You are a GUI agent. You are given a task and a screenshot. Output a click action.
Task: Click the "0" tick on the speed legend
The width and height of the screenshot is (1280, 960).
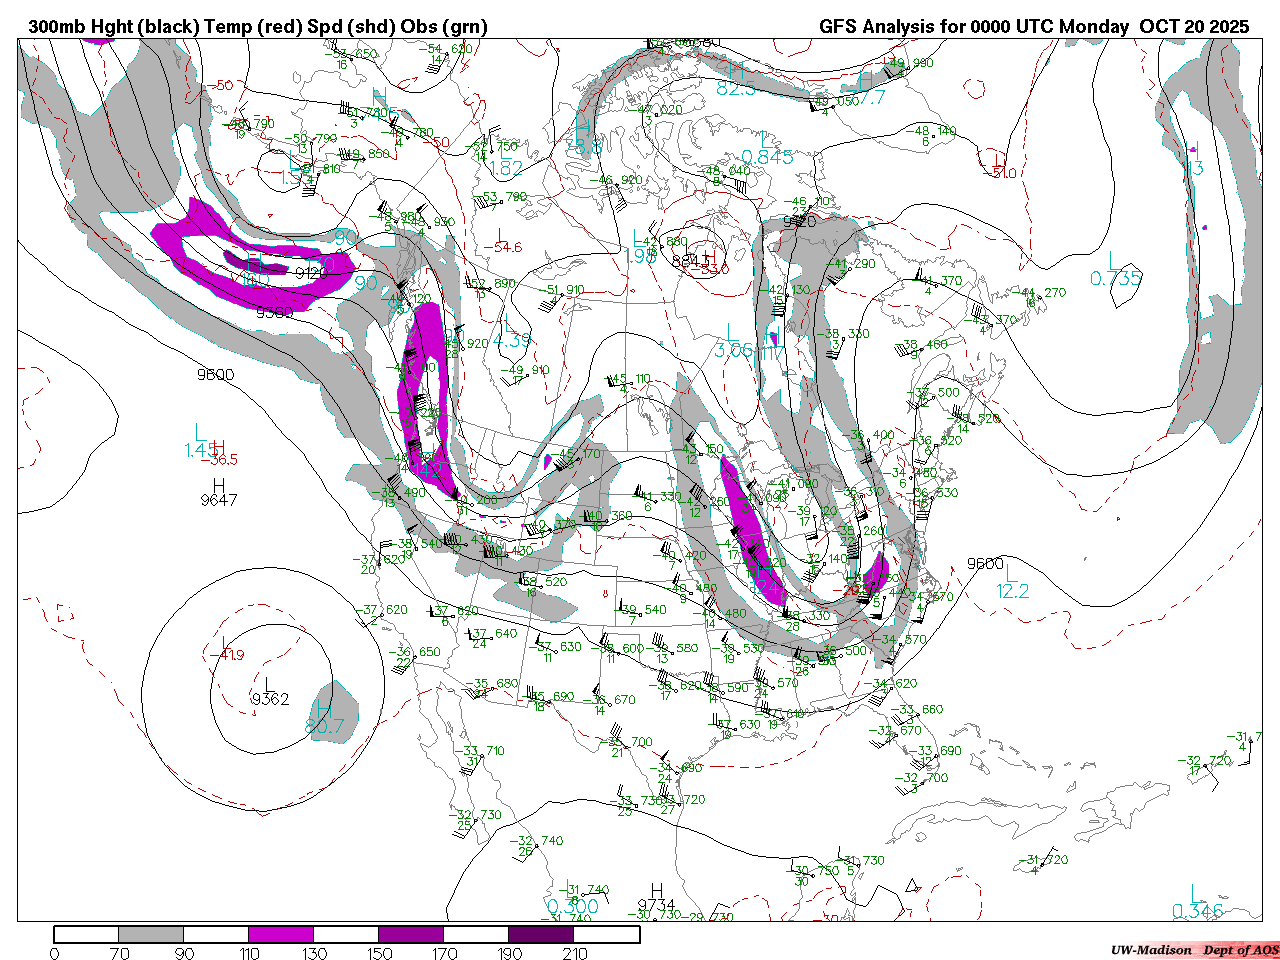pyautogui.click(x=54, y=953)
